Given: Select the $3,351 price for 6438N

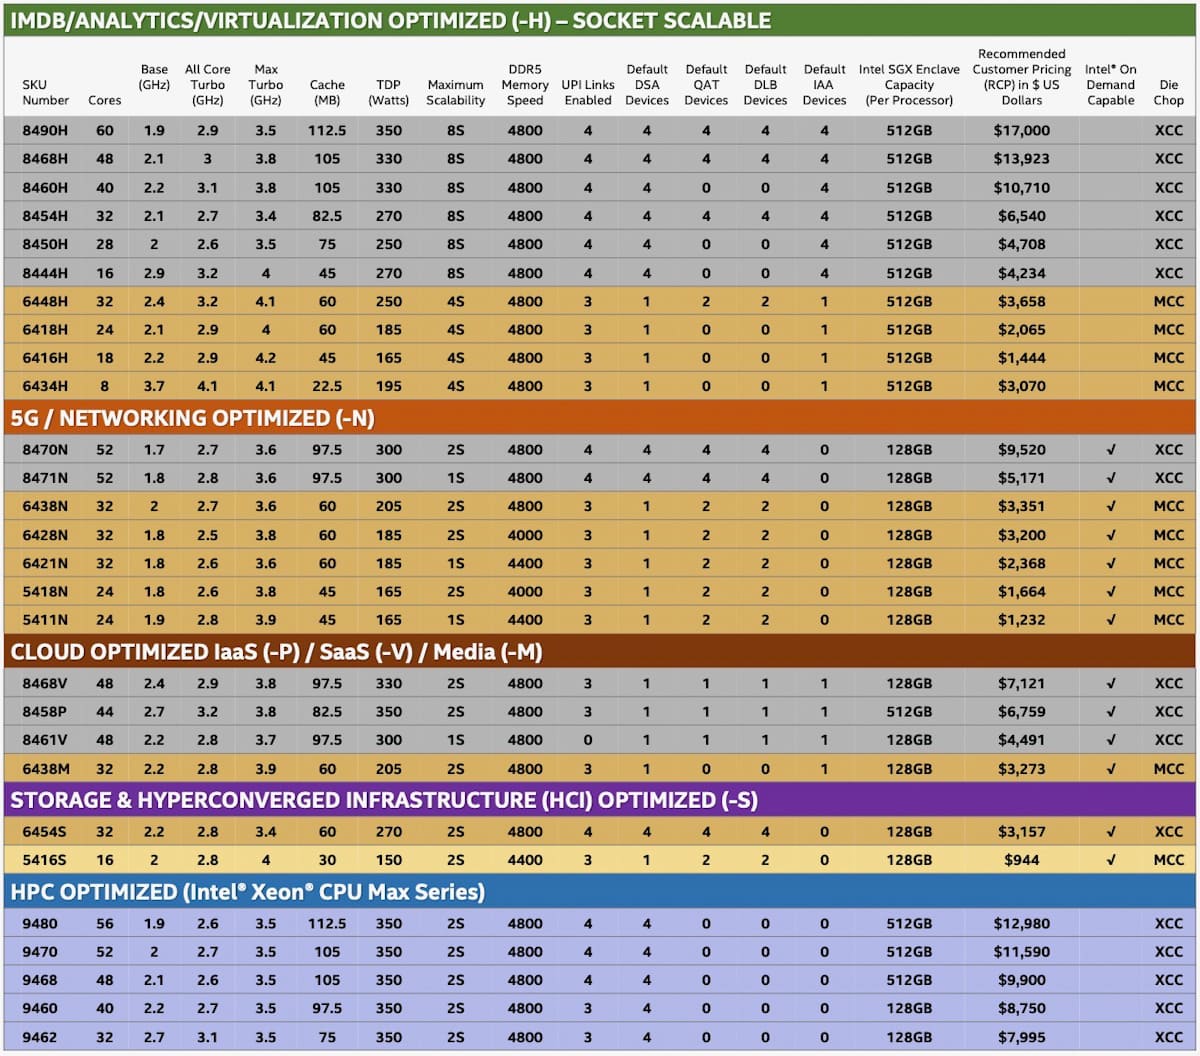Looking at the screenshot, I should [x=1022, y=506].
